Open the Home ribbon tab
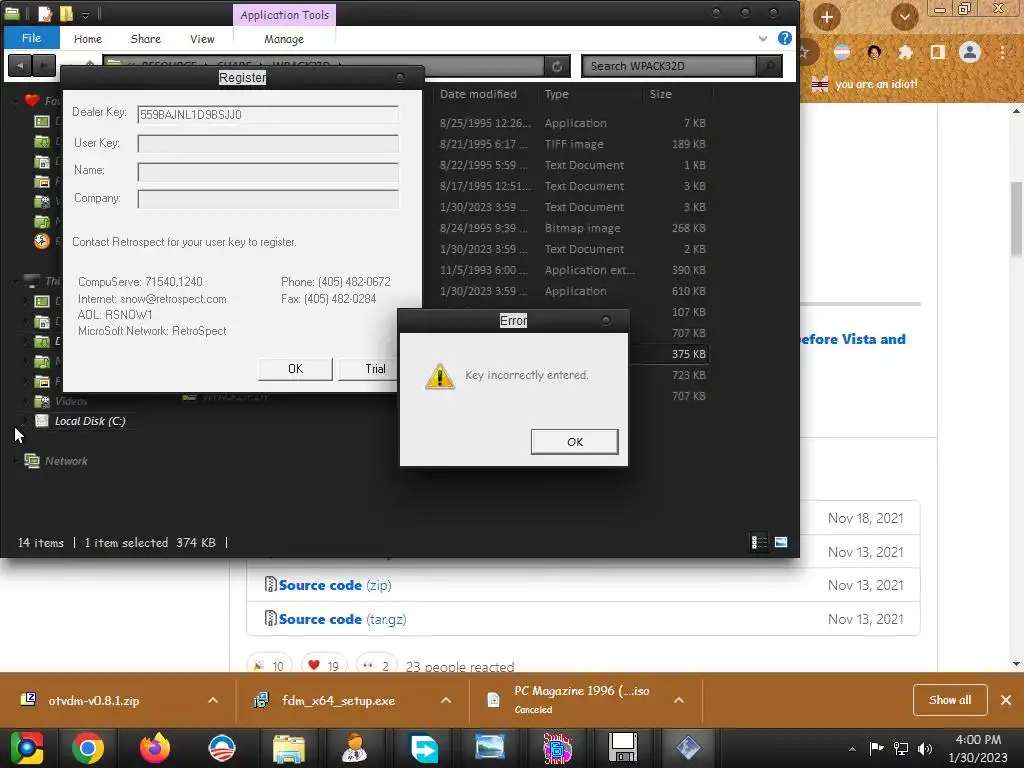1024x768 pixels. (88, 39)
